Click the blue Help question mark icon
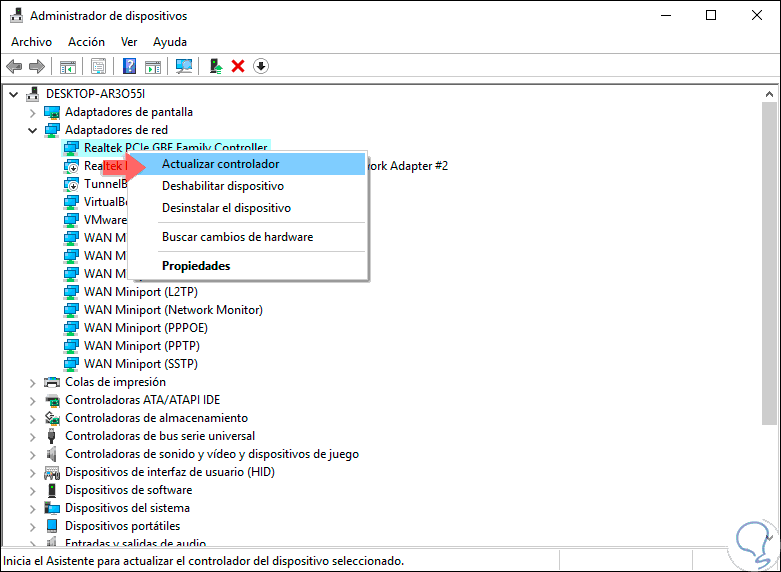The width and height of the screenshot is (781, 572). pos(129,66)
